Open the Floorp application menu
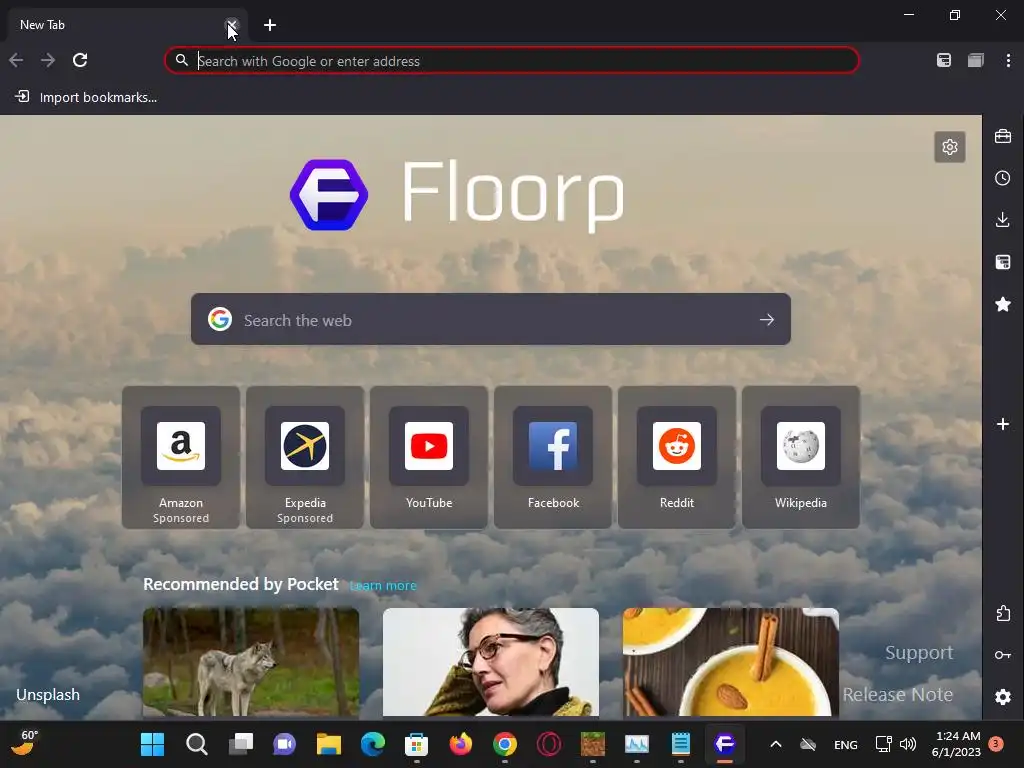The image size is (1024, 768). pyautogui.click(x=1008, y=61)
